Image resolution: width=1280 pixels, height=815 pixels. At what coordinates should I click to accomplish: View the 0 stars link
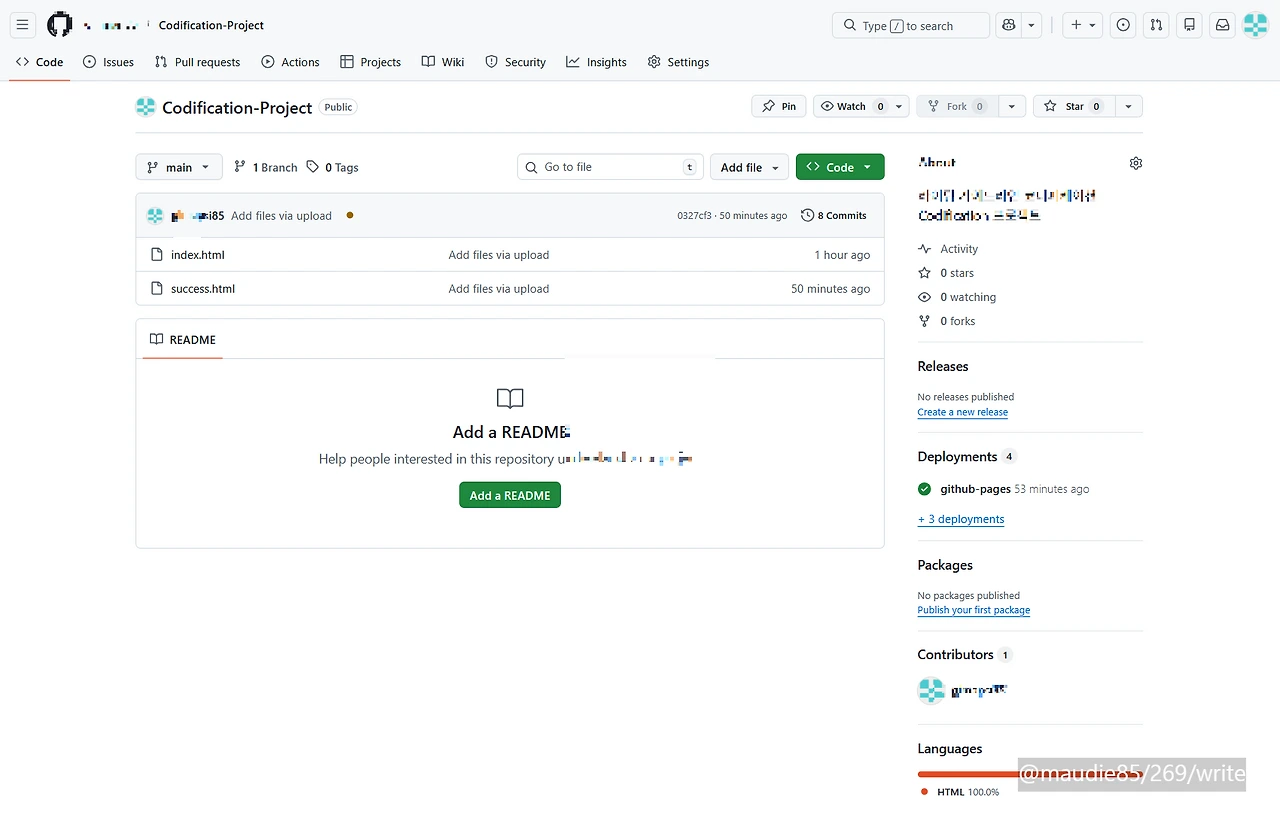(946, 273)
